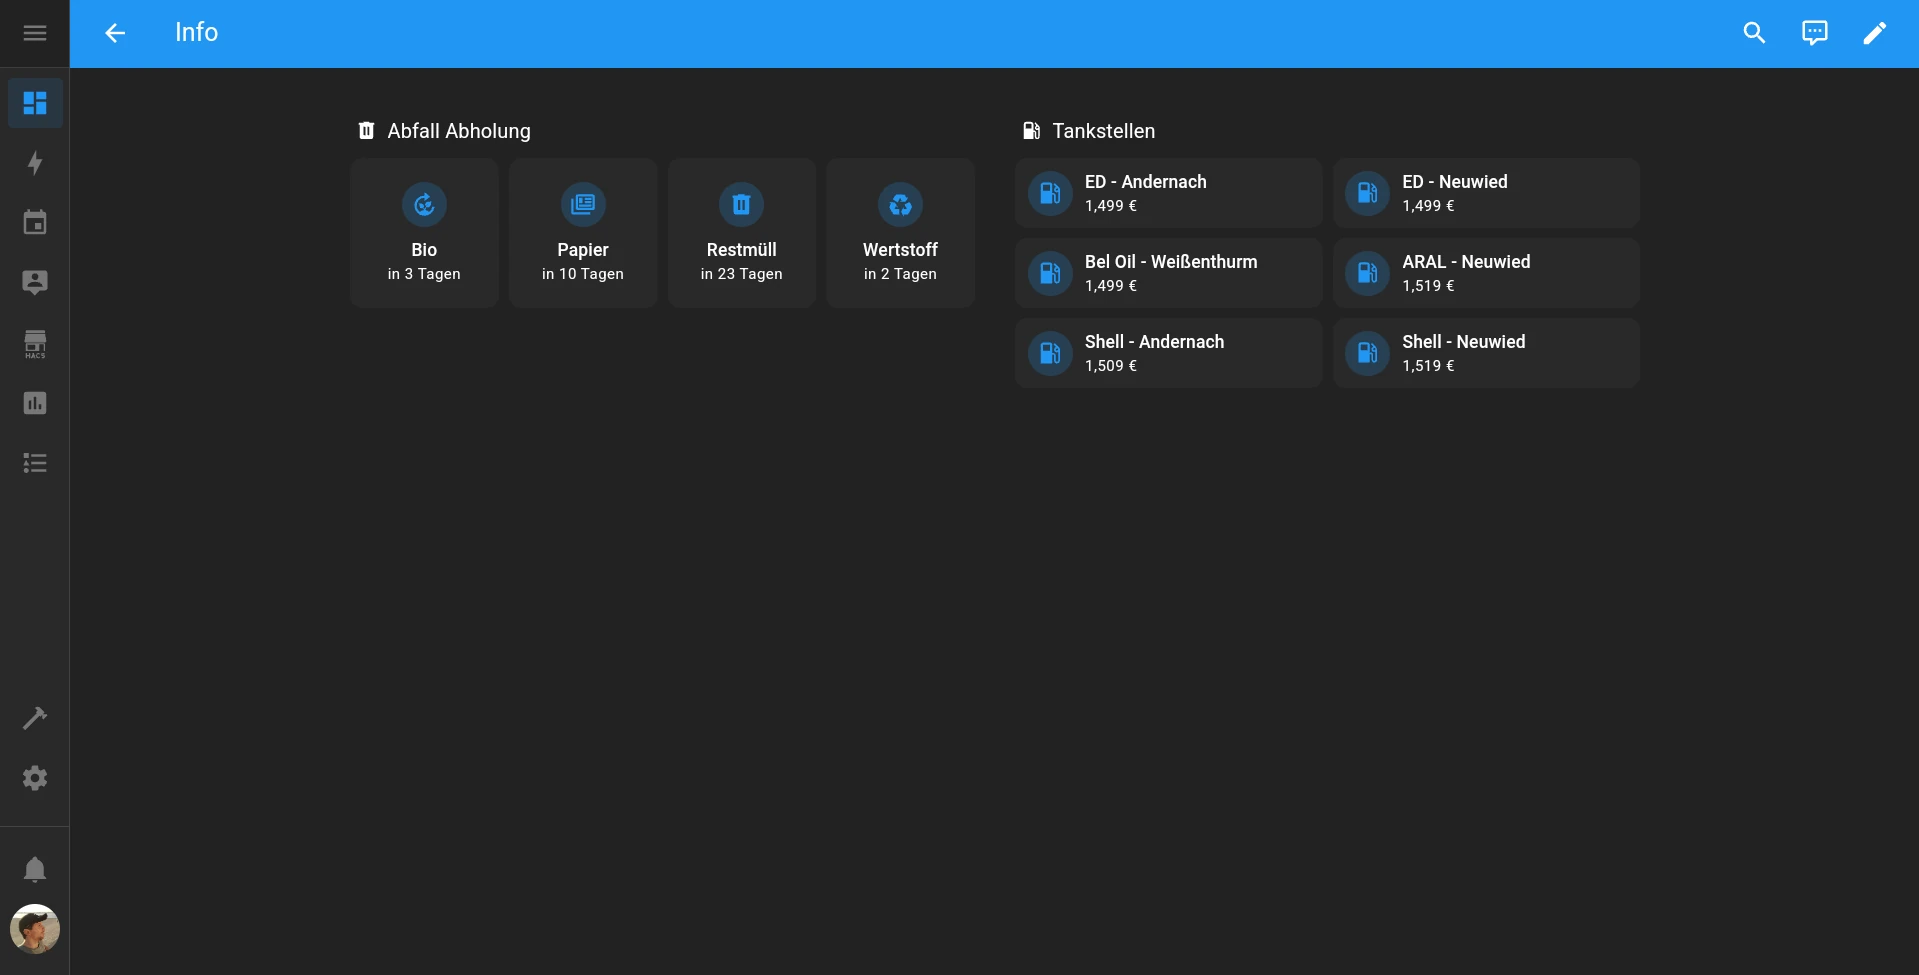The height and width of the screenshot is (975, 1919).
Task: Open the Energy lightning bolt panel
Action: (35, 163)
